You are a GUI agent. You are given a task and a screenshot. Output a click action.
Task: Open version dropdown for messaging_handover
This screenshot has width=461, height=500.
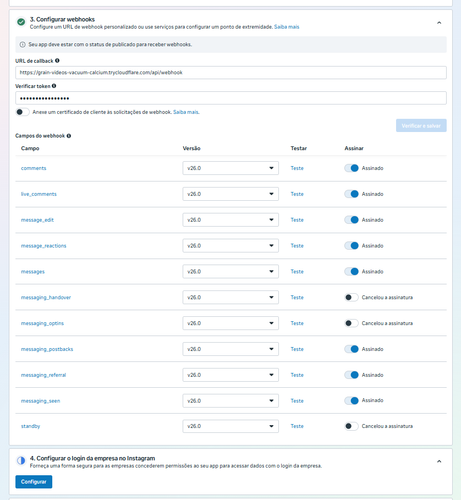coord(230,297)
